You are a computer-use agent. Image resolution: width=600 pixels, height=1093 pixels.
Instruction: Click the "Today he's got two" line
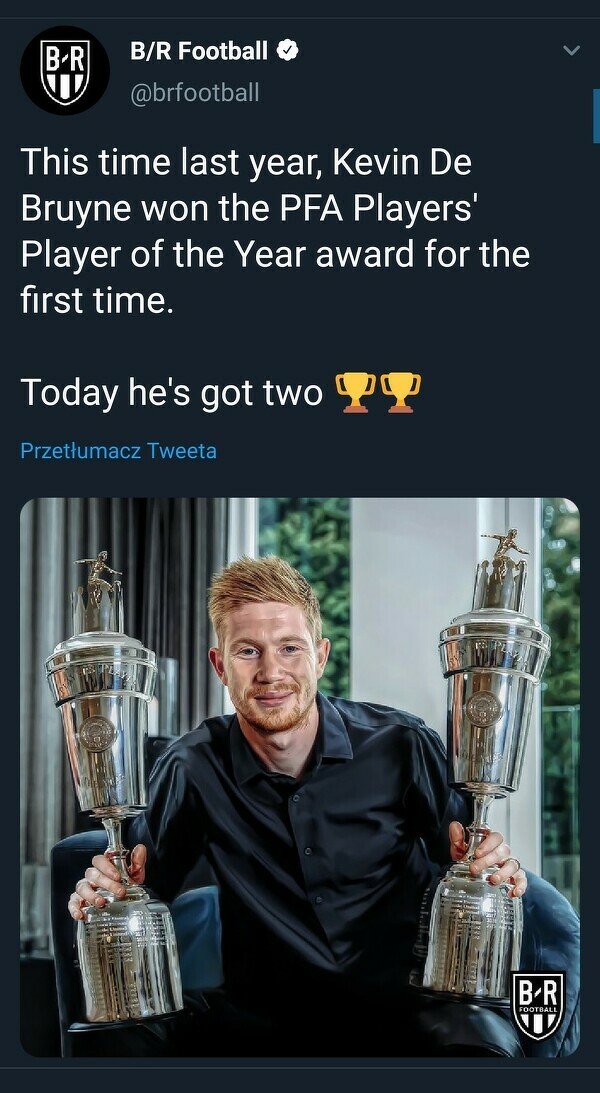(x=171, y=392)
